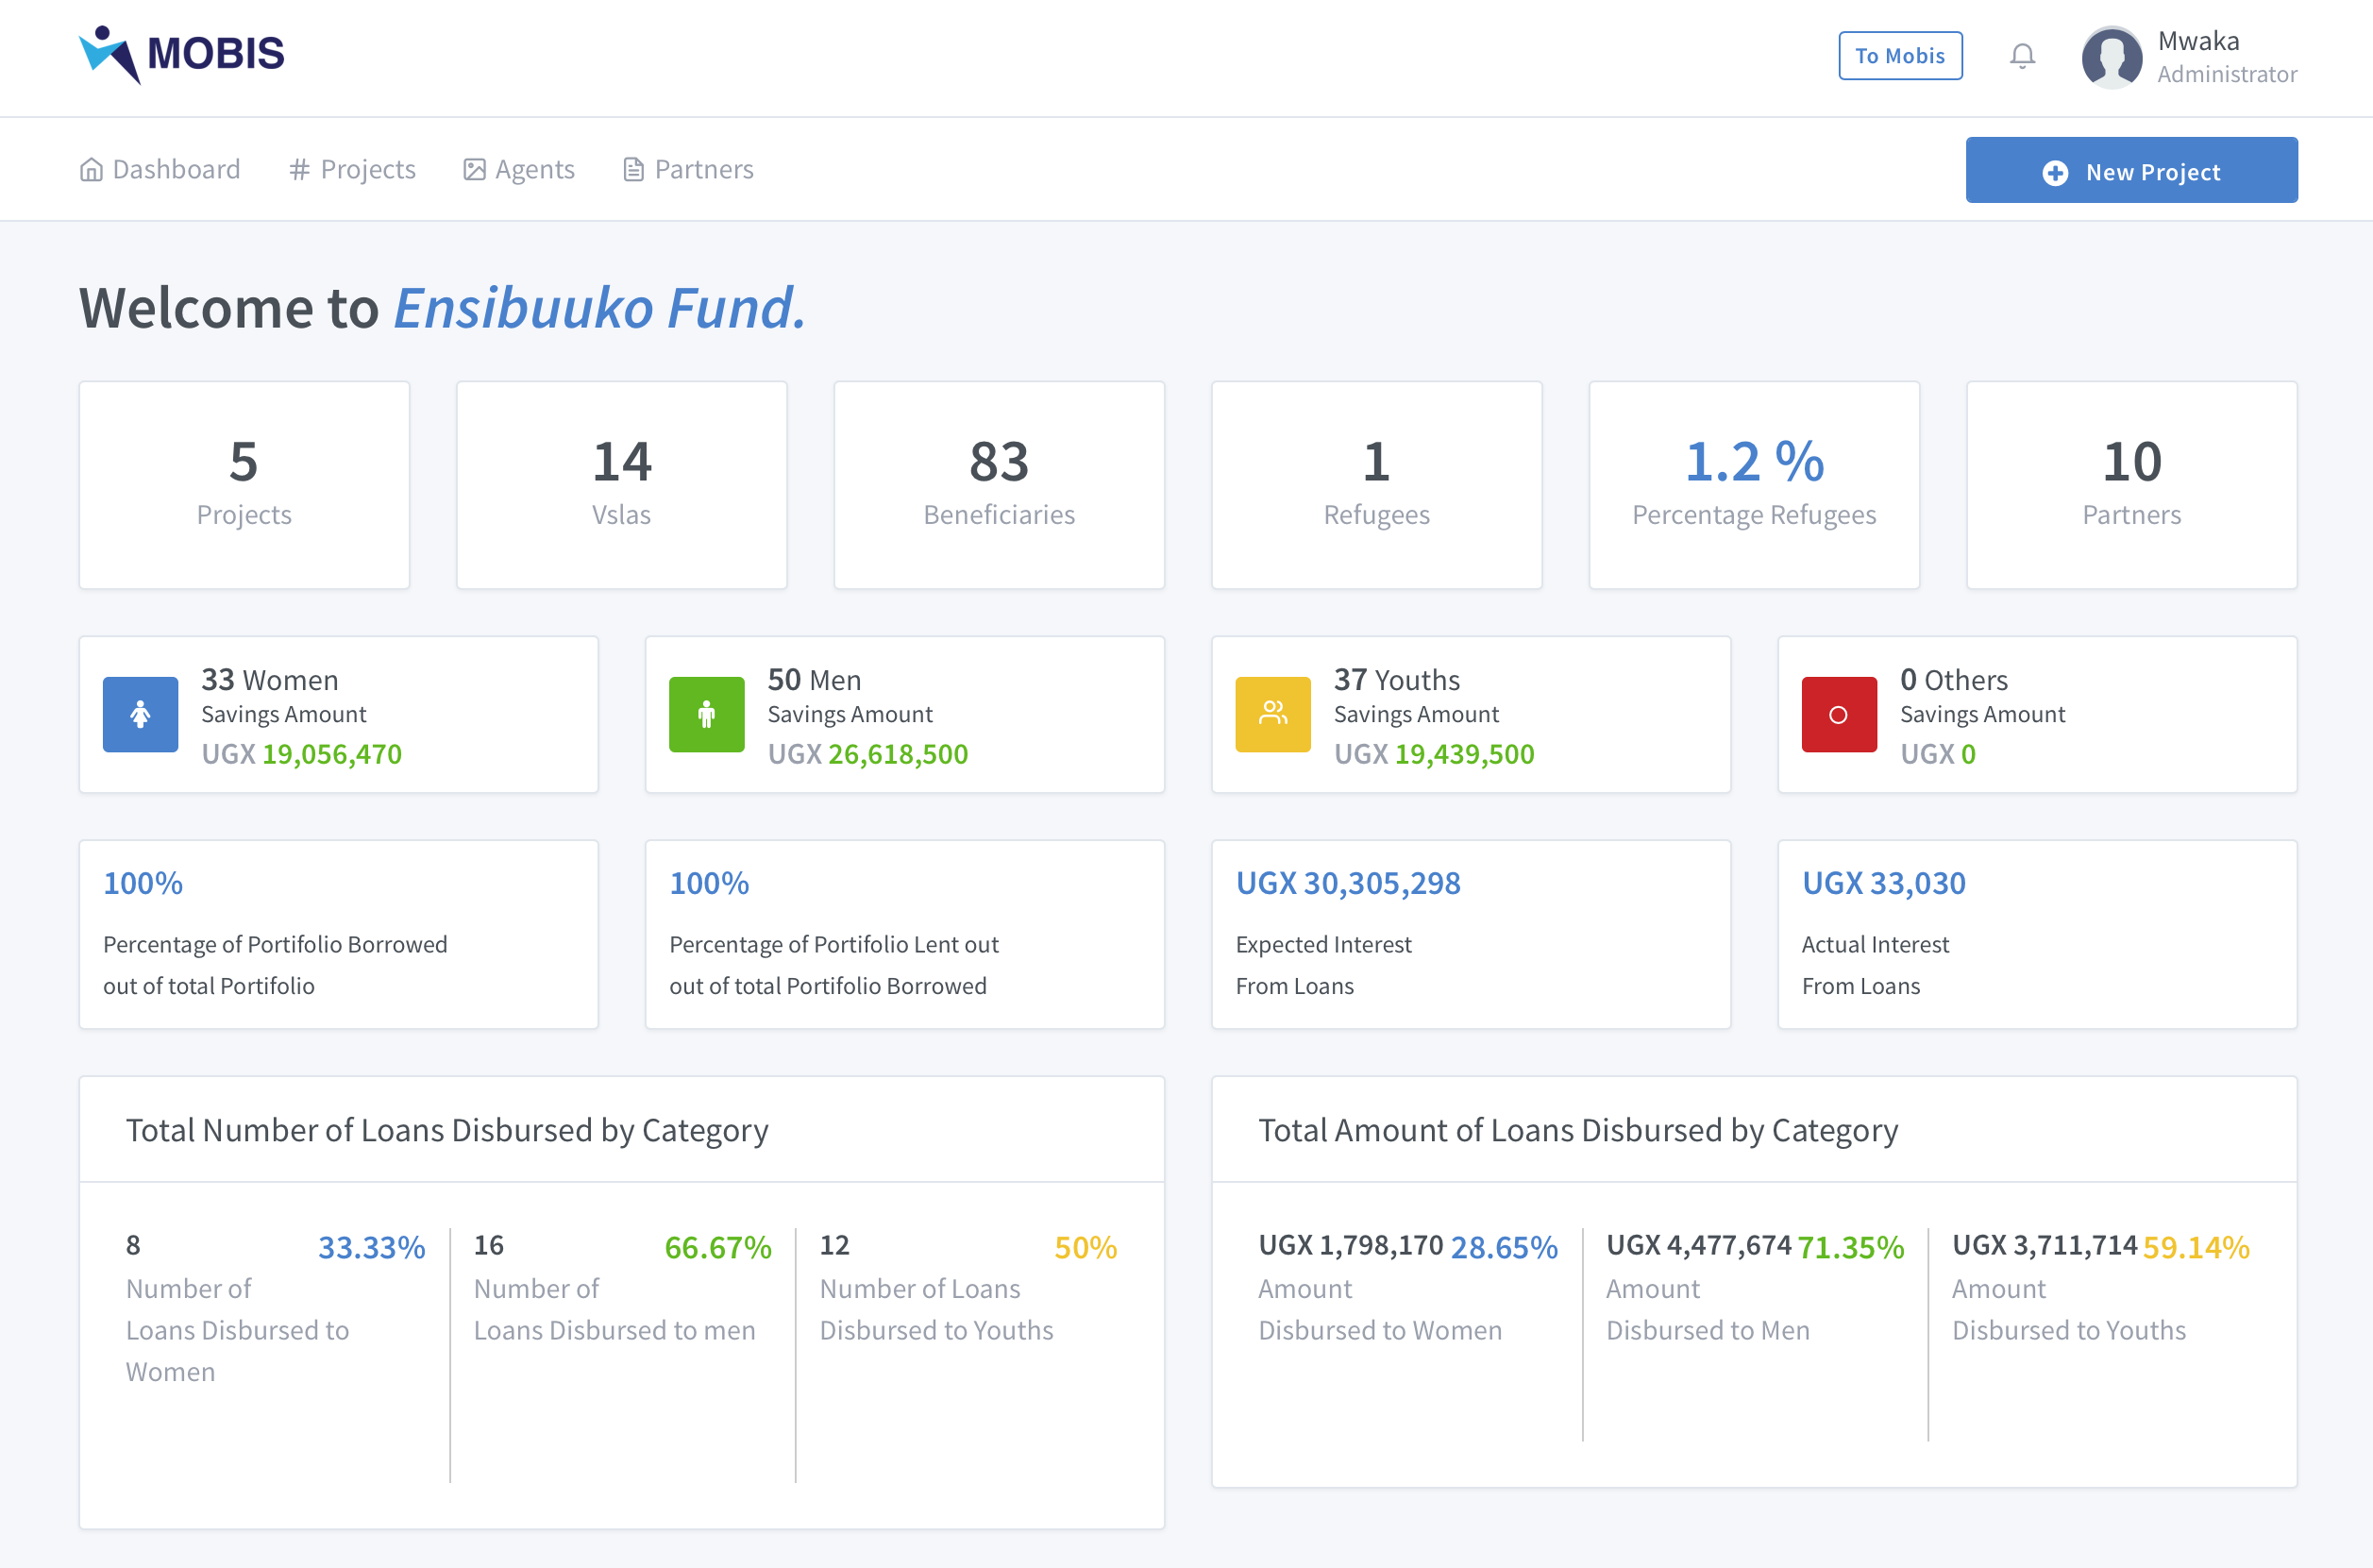Create a New Project
This screenshot has width=2373, height=1568.
(2131, 171)
